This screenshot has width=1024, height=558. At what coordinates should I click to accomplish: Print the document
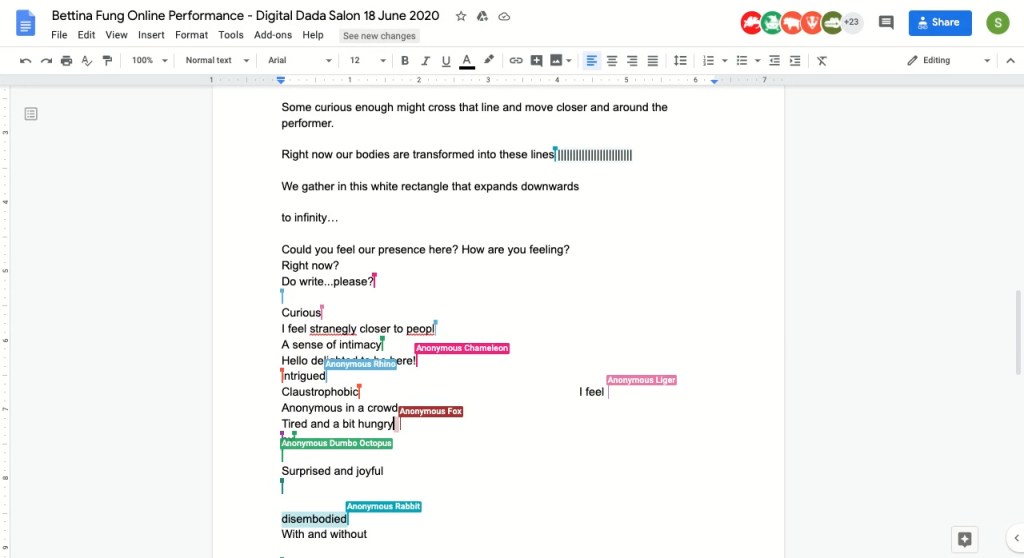66,61
